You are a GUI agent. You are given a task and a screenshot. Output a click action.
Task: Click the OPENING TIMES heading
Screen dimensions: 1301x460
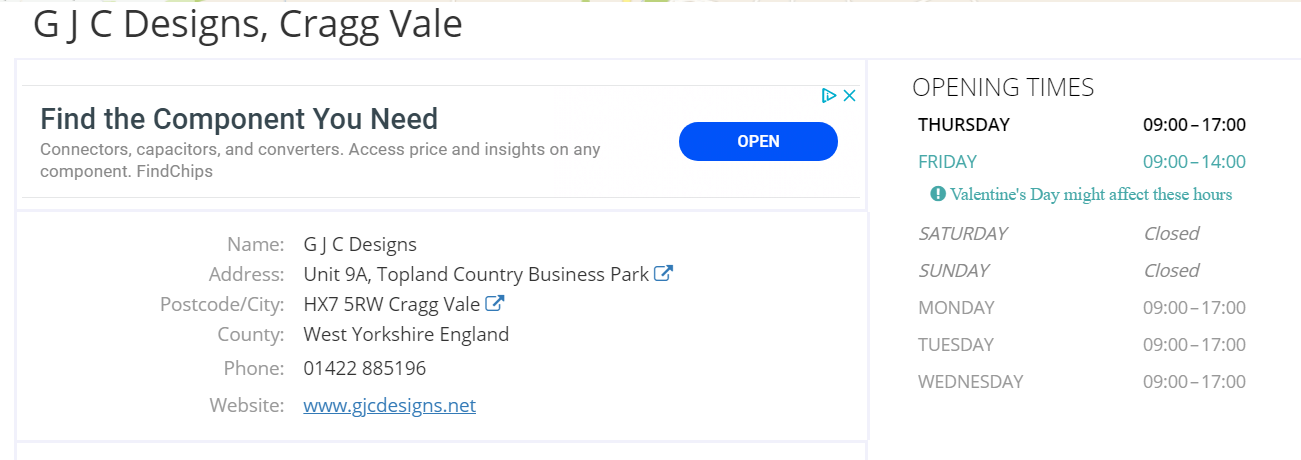pos(1003,87)
